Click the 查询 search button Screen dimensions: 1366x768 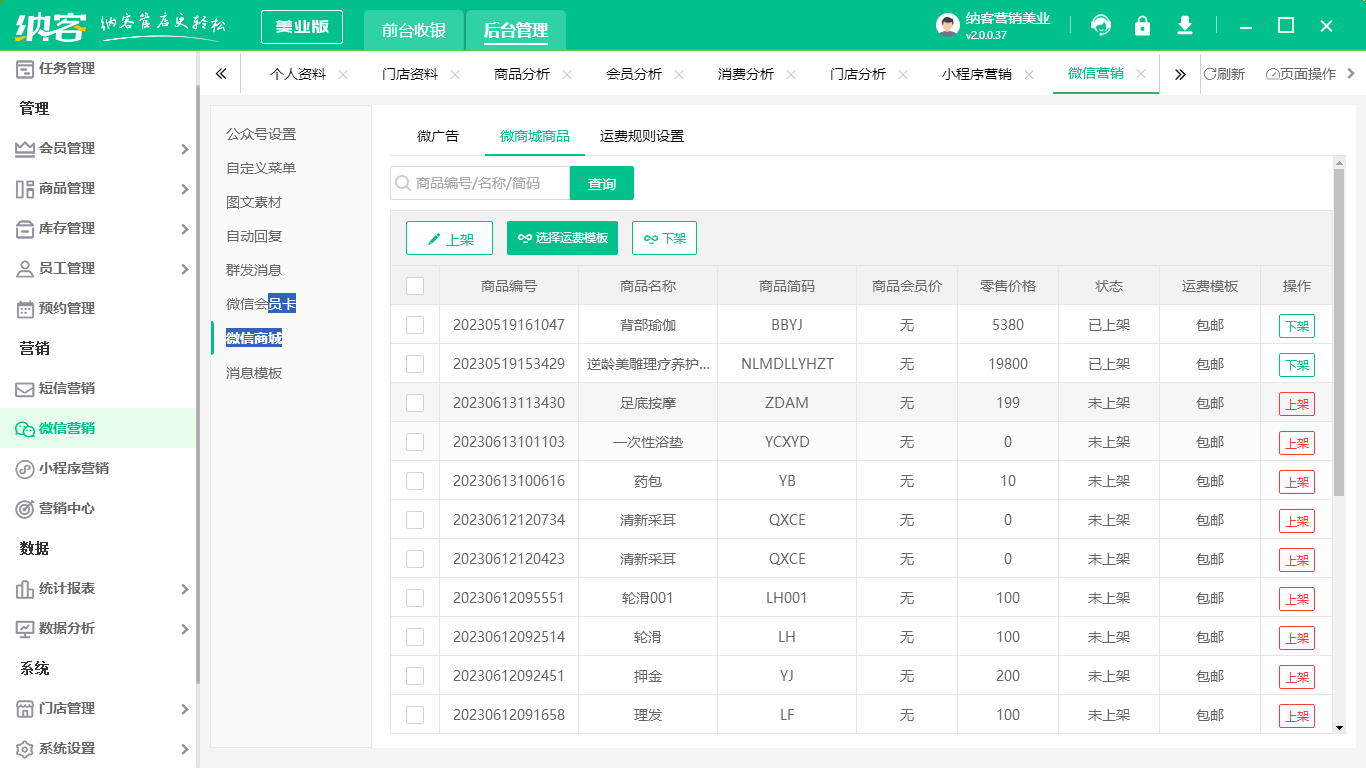click(602, 183)
